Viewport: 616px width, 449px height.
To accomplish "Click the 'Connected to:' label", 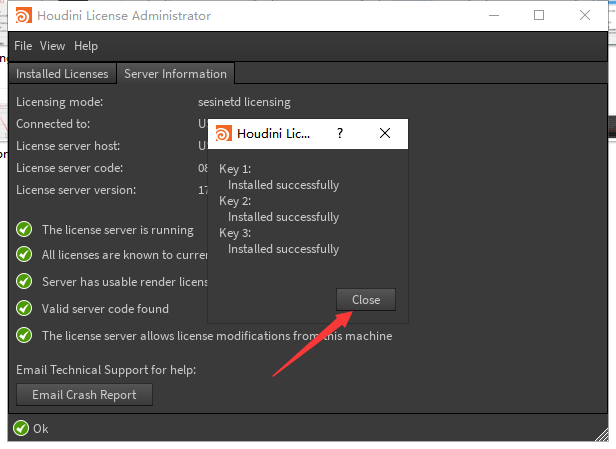I will (x=53, y=124).
